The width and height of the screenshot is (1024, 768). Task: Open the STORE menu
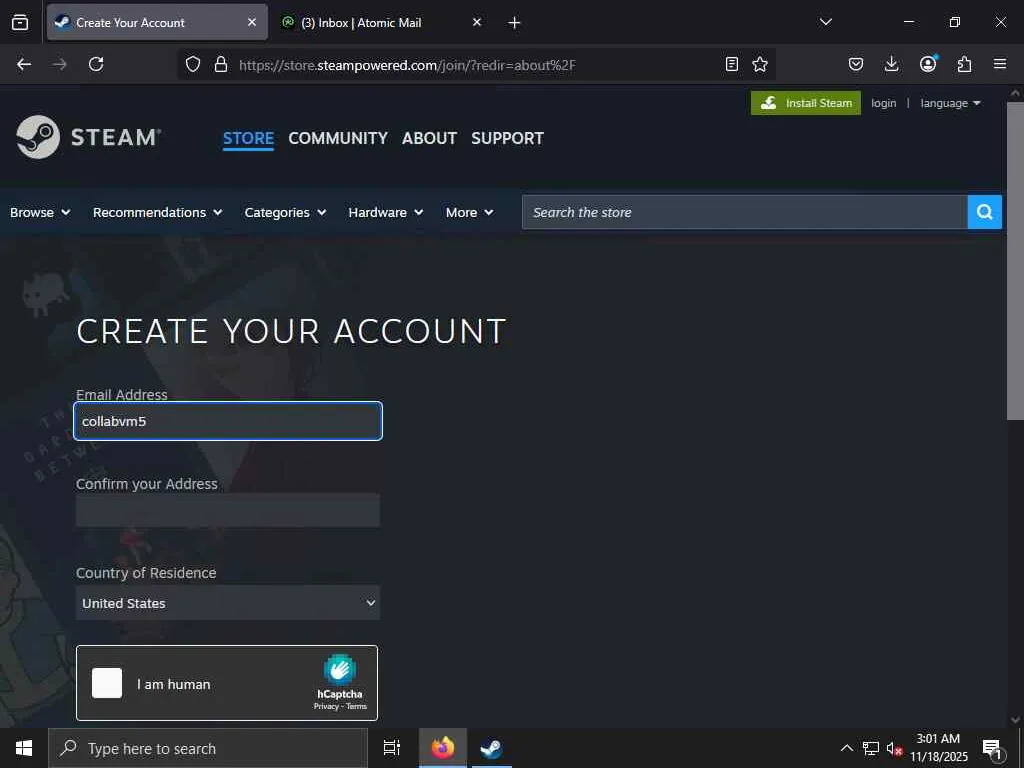(248, 138)
